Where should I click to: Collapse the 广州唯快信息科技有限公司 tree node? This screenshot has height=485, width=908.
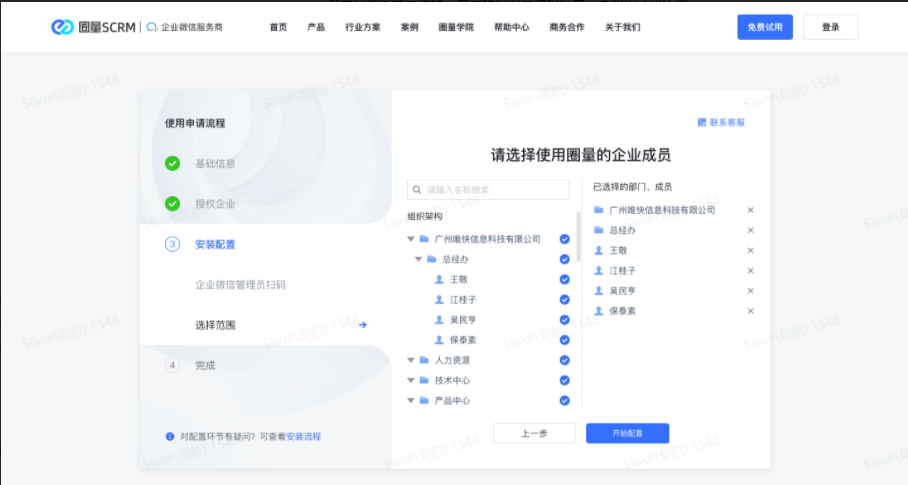[x=411, y=239]
